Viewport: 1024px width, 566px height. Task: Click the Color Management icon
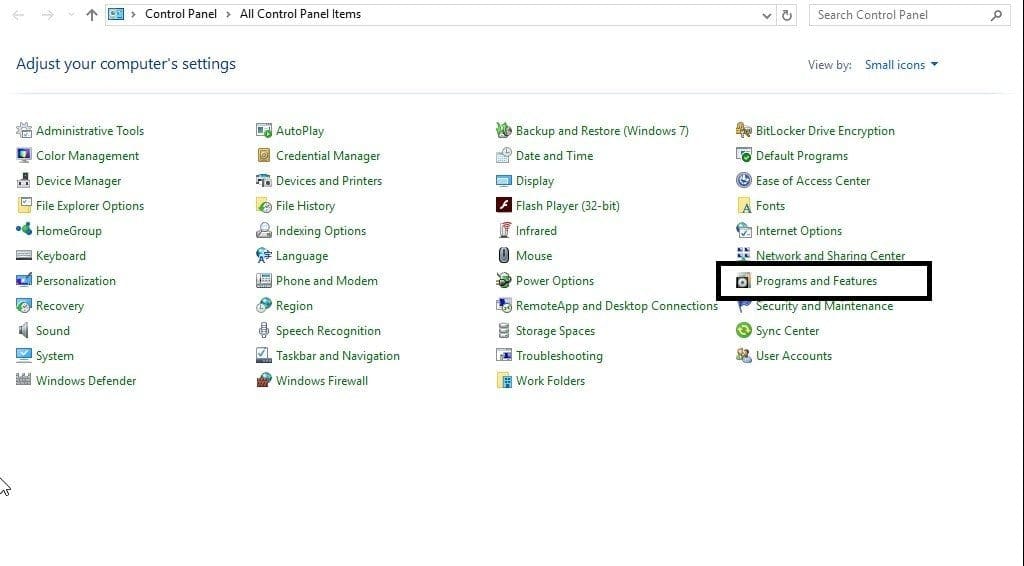click(24, 155)
